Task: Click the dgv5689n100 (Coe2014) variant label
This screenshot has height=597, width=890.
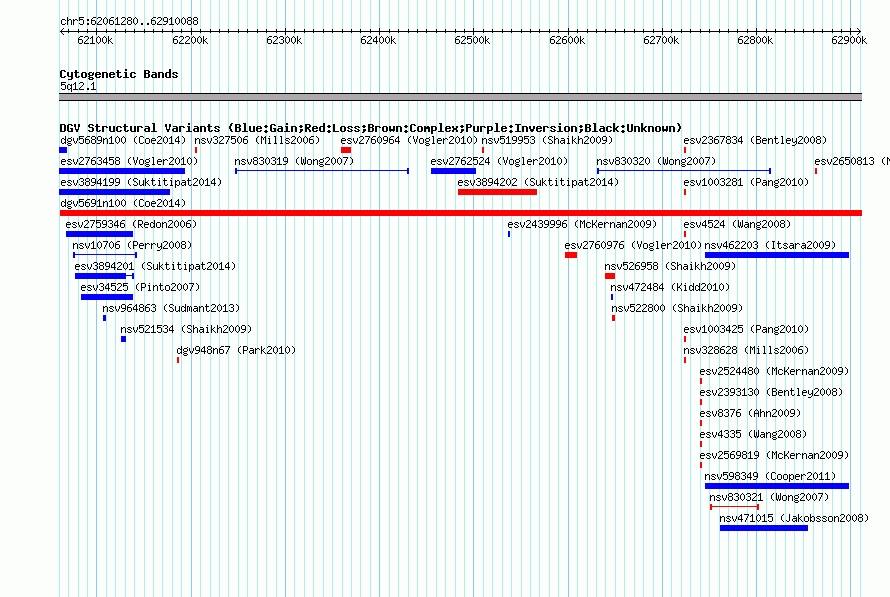Action: click(123, 140)
